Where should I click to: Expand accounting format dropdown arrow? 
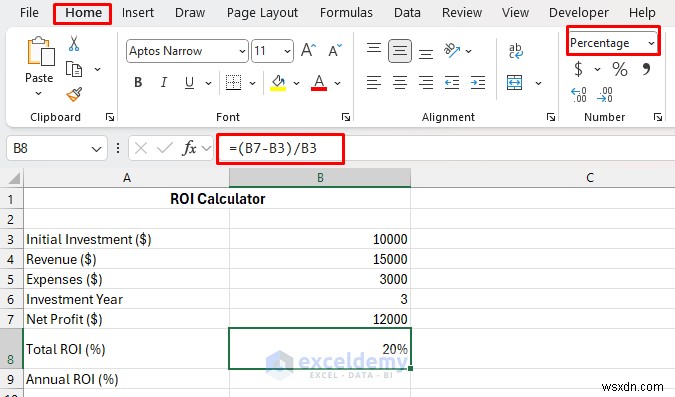click(597, 69)
